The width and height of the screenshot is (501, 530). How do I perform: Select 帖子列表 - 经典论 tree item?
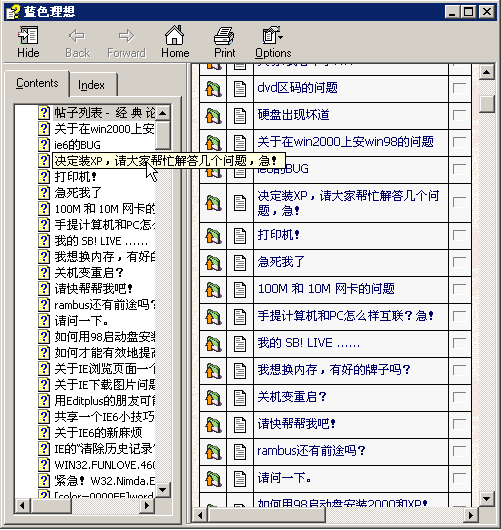(x=105, y=113)
